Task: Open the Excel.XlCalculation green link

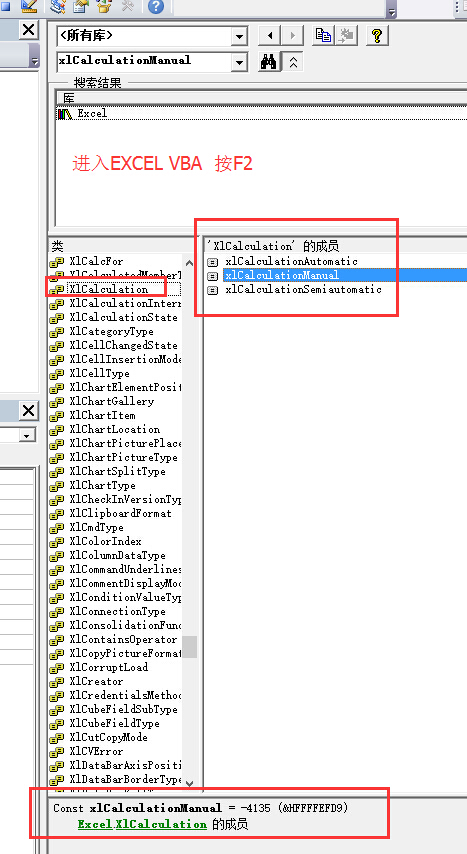Action: point(142,824)
